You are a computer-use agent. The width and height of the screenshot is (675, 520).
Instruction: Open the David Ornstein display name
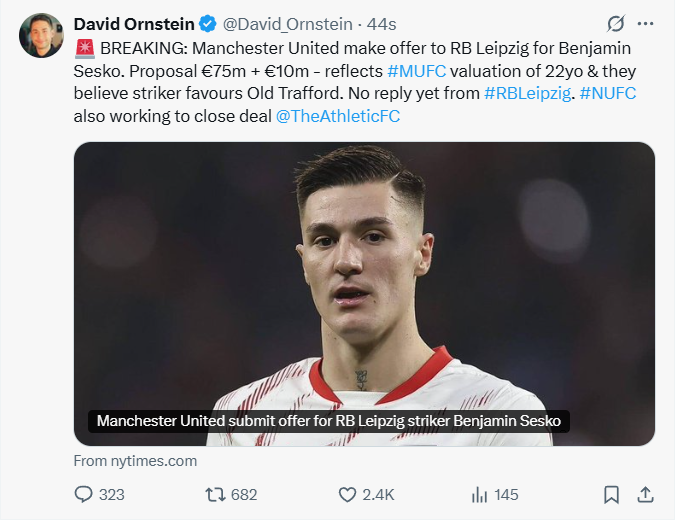point(135,24)
